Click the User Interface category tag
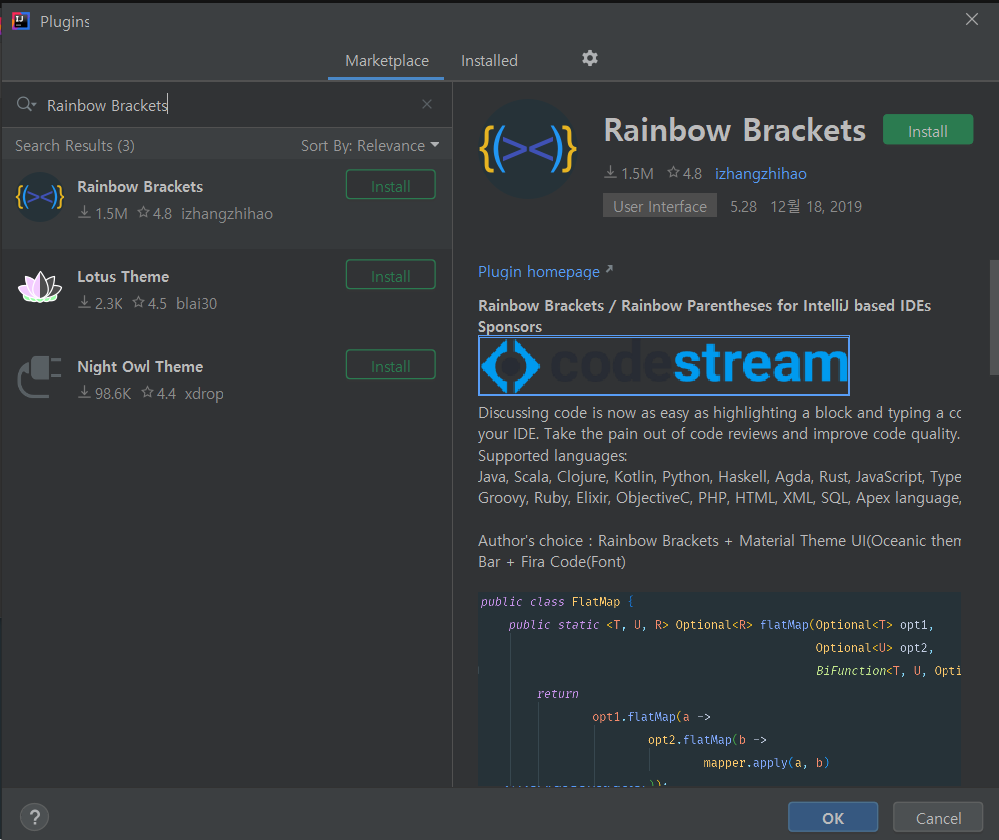Screen dimensions: 999x840 (x=660, y=206)
